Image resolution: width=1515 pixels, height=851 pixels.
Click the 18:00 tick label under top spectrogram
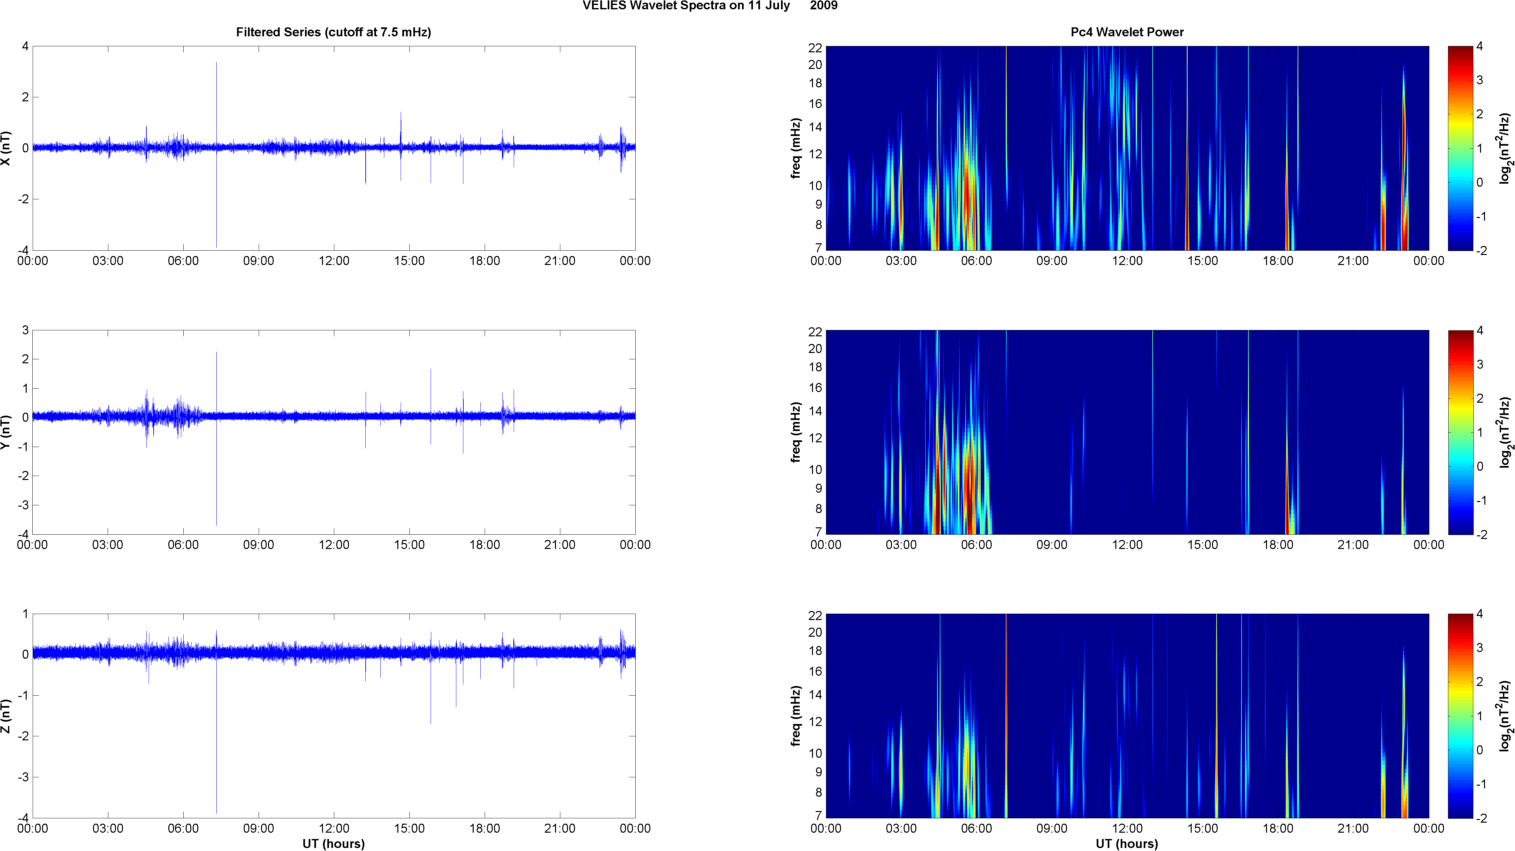1278,261
